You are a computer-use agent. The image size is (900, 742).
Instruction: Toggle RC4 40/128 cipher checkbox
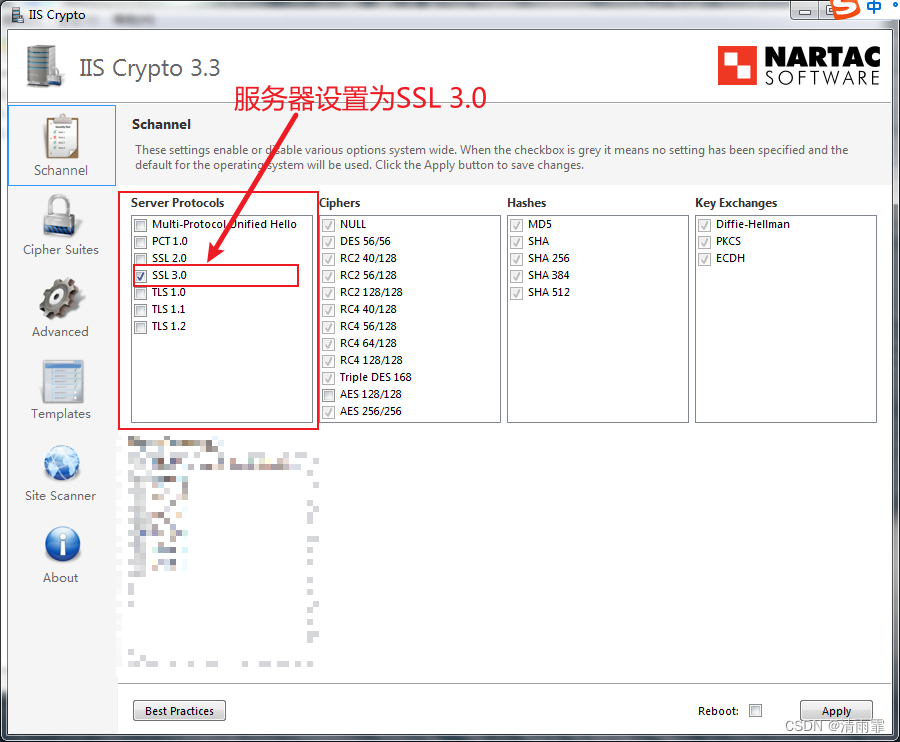(x=328, y=310)
